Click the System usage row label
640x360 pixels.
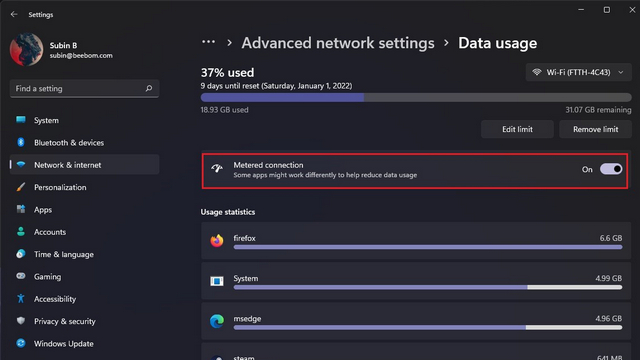point(246,278)
